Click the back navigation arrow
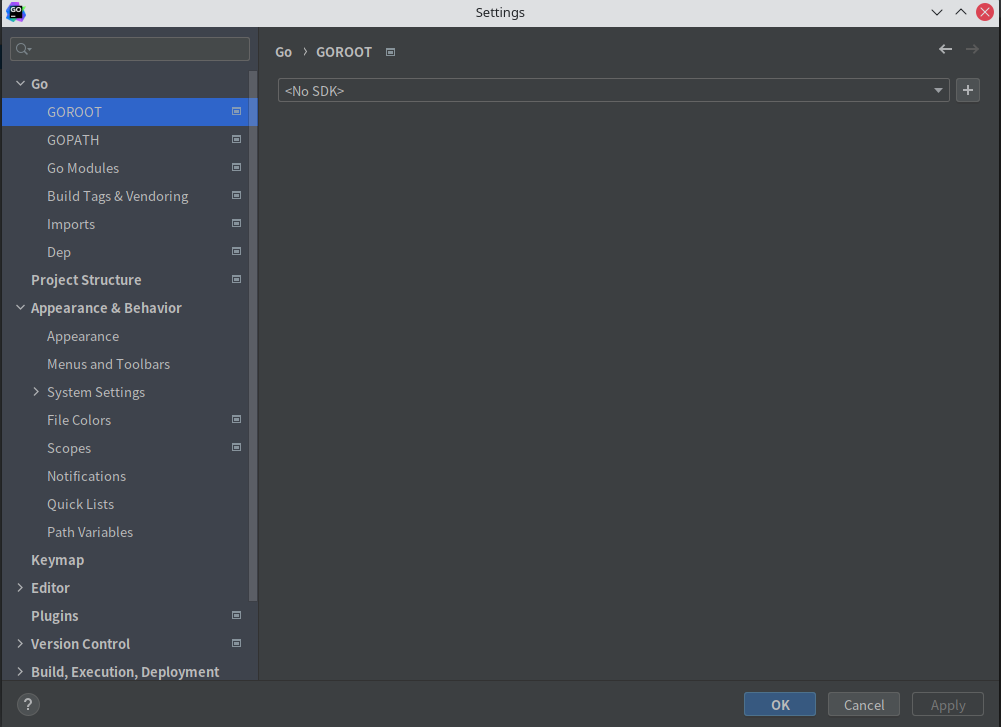Screen dimensions: 1001x727 [944, 48]
